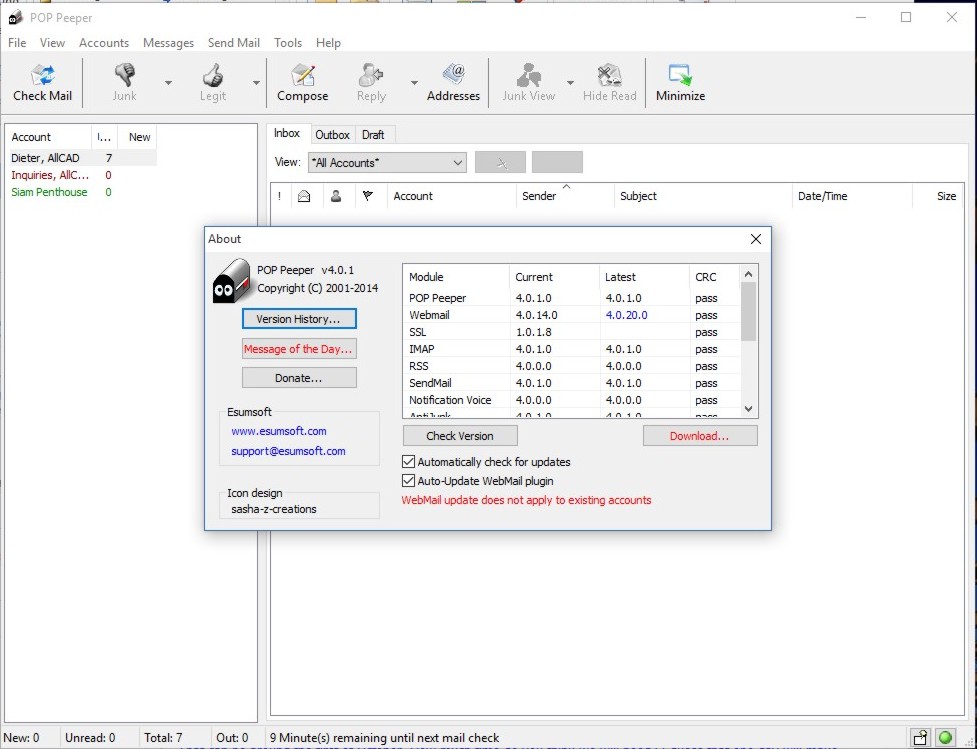The width and height of the screenshot is (977, 749).
Task: Open the Help menu
Action: pyautogui.click(x=328, y=42)
